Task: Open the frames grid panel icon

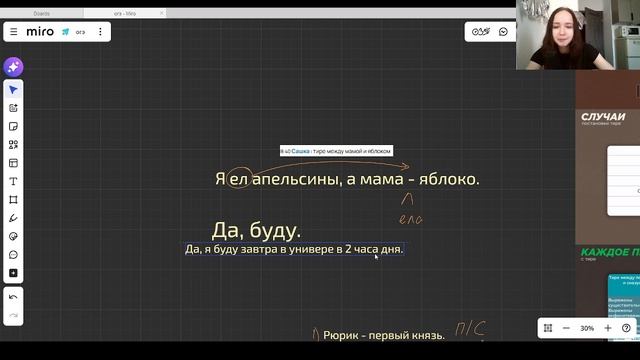Action: point(548,328)
